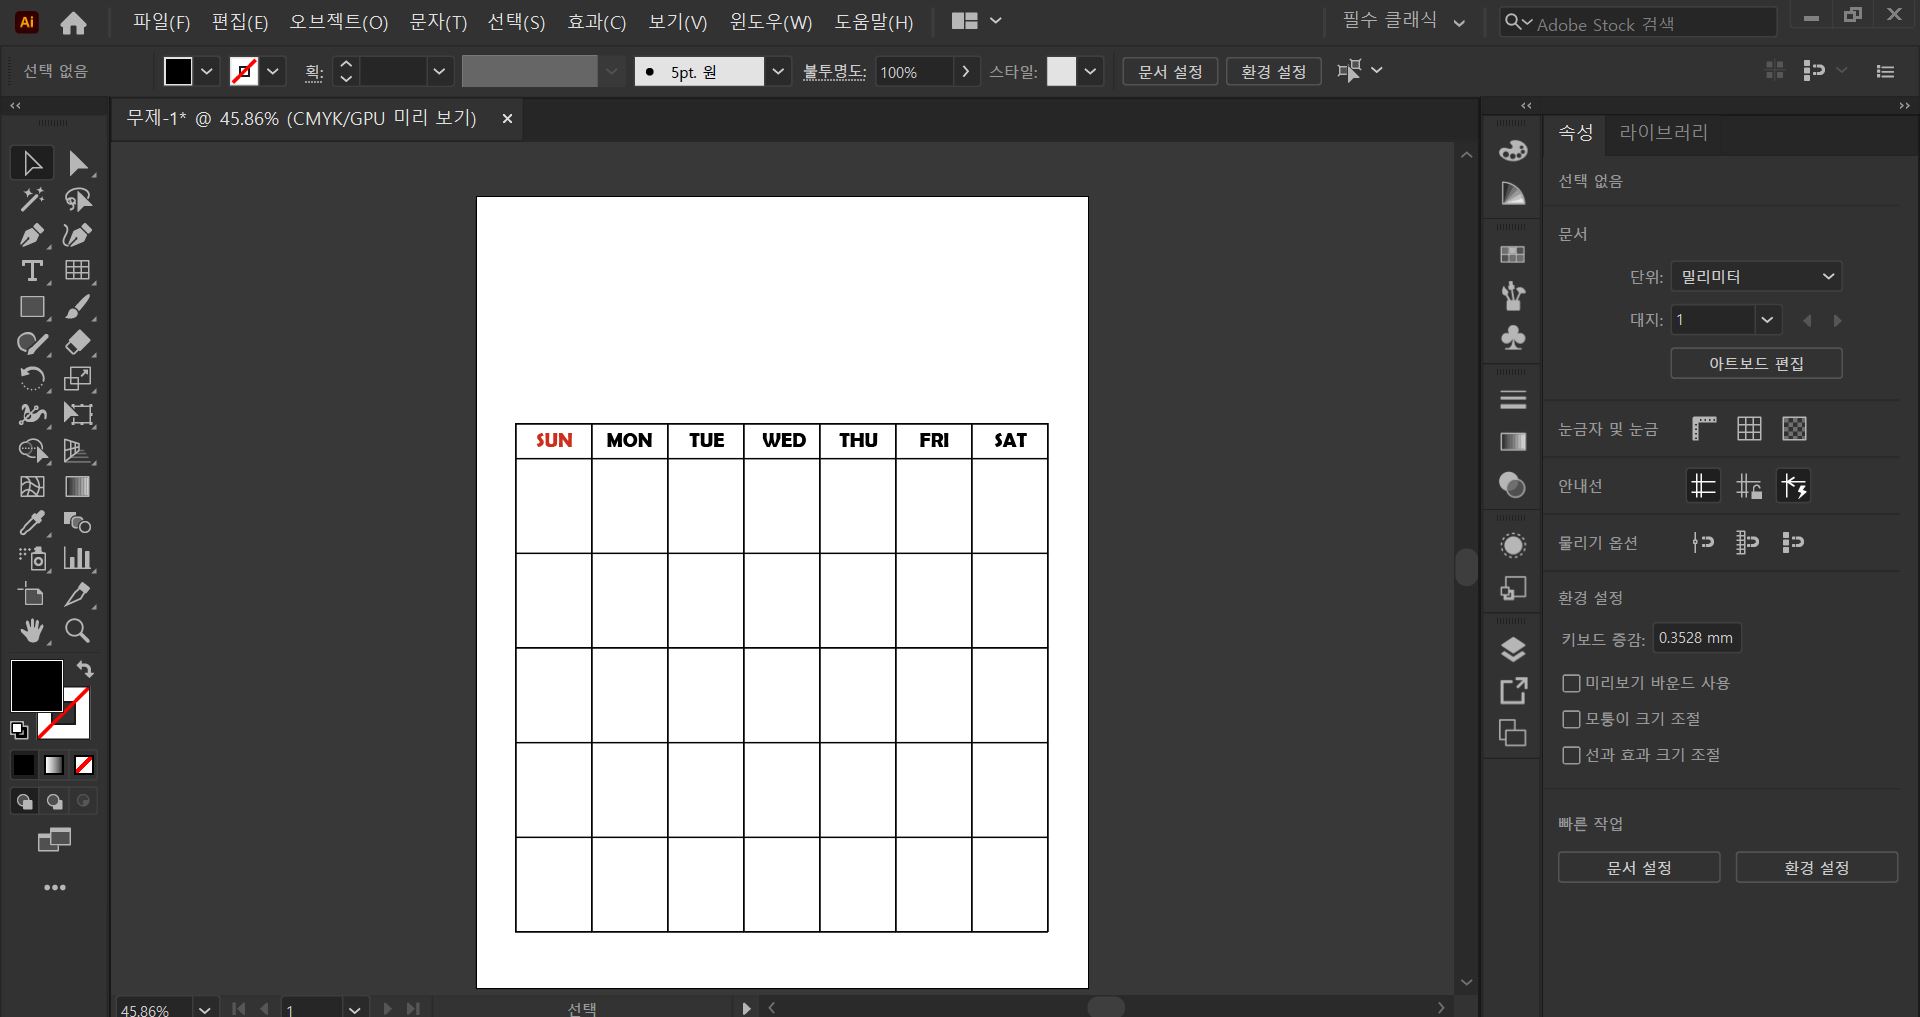Select the Type tool

tap(32, 271)
